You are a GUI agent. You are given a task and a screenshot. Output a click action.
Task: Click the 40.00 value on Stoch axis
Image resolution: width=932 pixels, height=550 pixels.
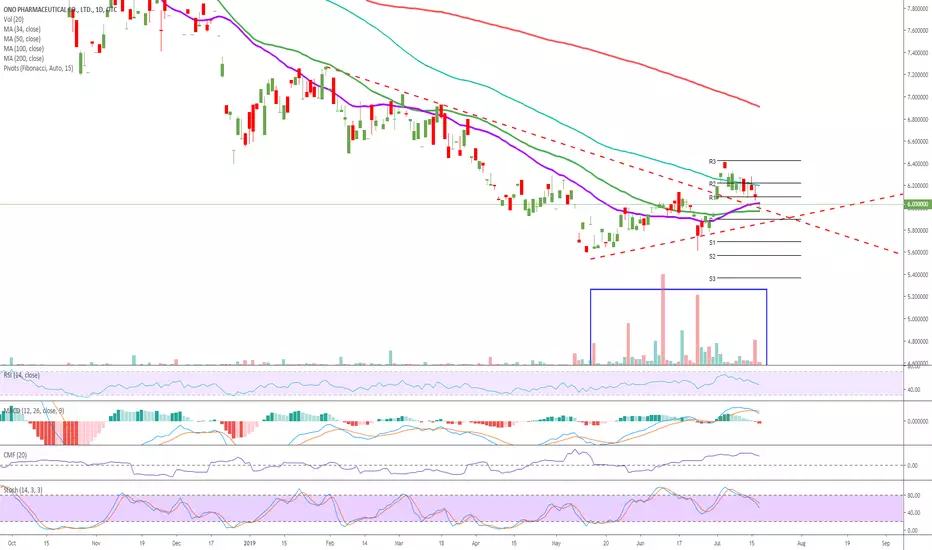[913, 513]
